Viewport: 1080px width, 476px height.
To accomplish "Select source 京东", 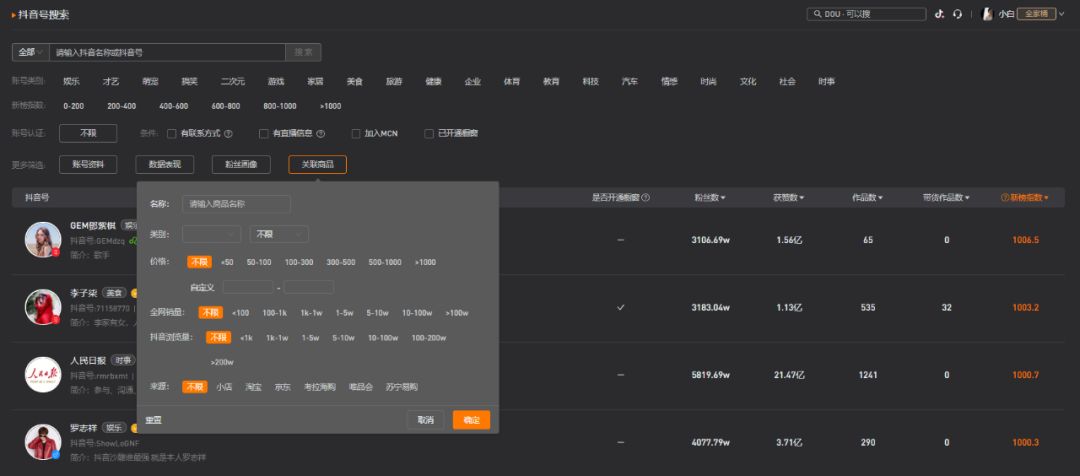I will 282,387.
